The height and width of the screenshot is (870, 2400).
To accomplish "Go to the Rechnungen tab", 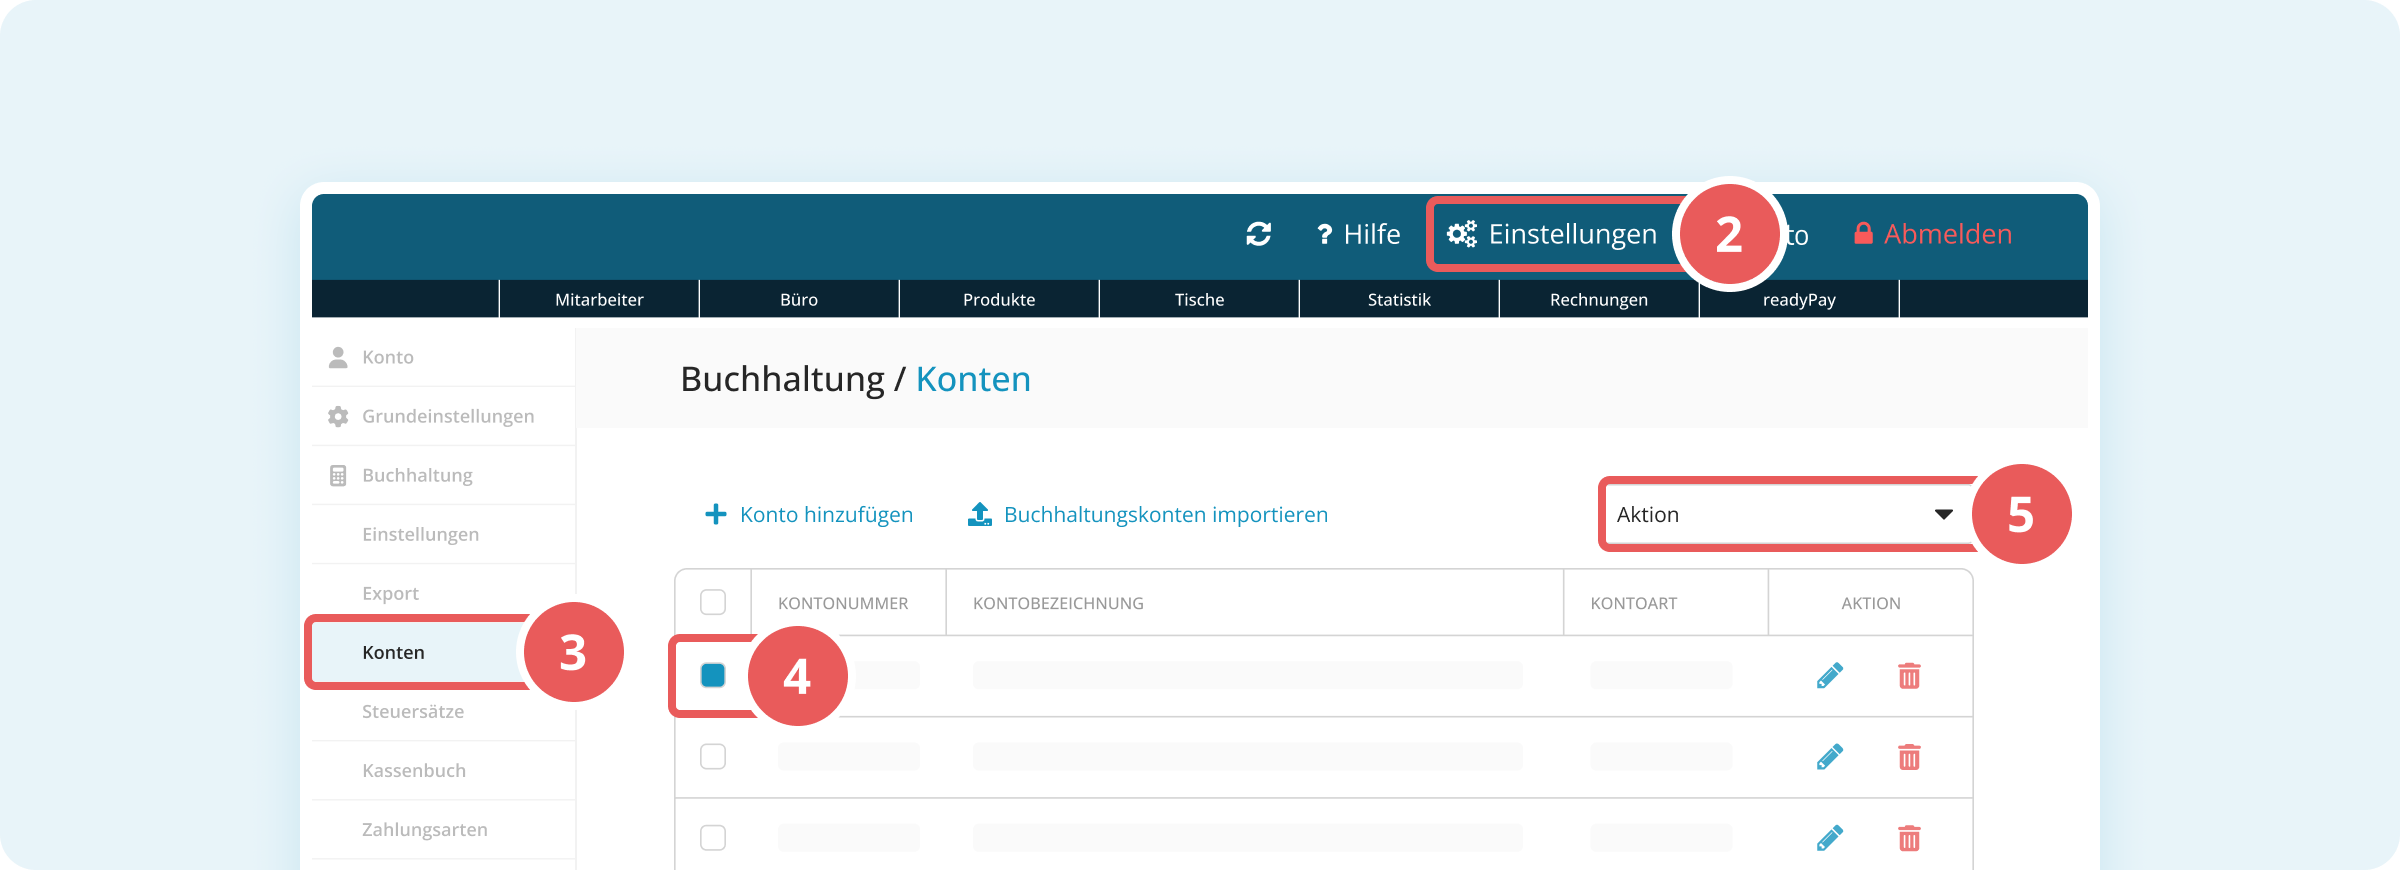I will pos(1599,299).
